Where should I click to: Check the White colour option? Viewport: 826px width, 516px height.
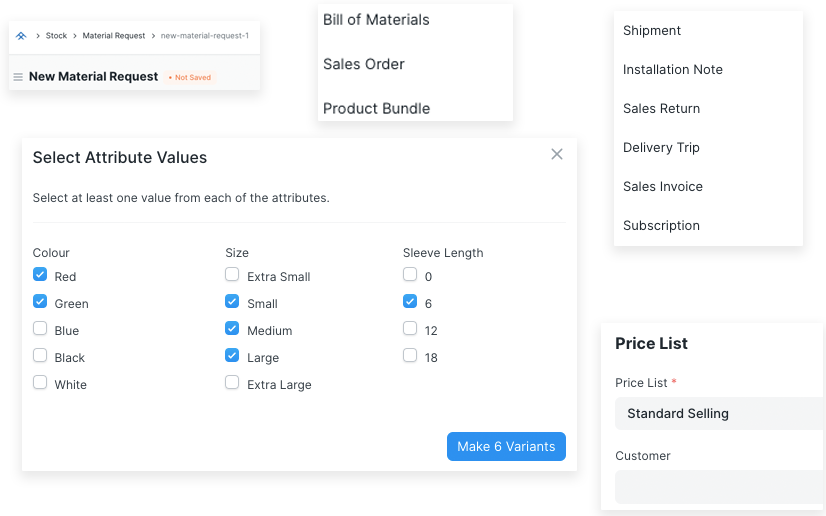click(x=40, y=383)
